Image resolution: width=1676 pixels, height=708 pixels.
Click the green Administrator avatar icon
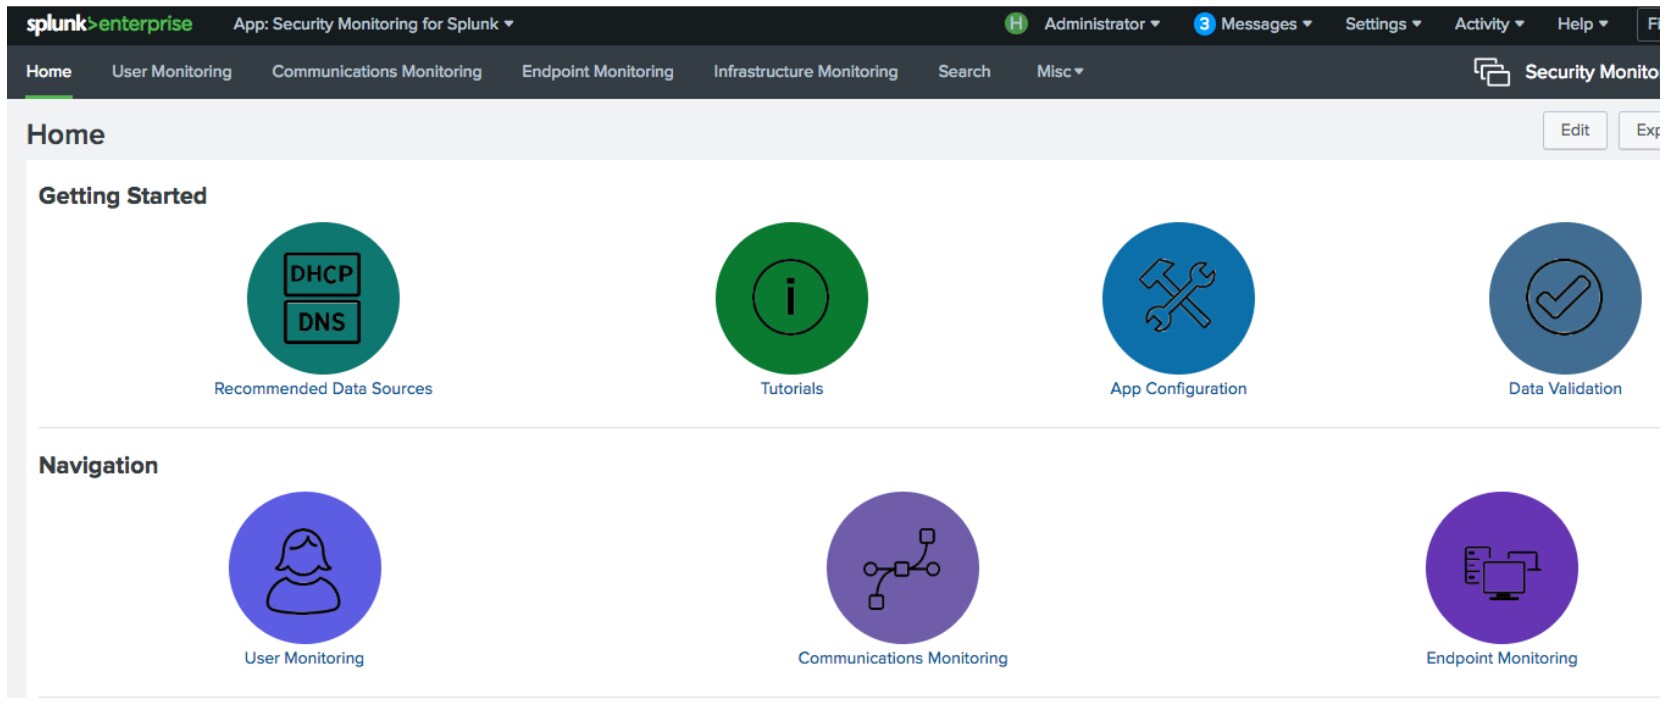(1016, 24)
